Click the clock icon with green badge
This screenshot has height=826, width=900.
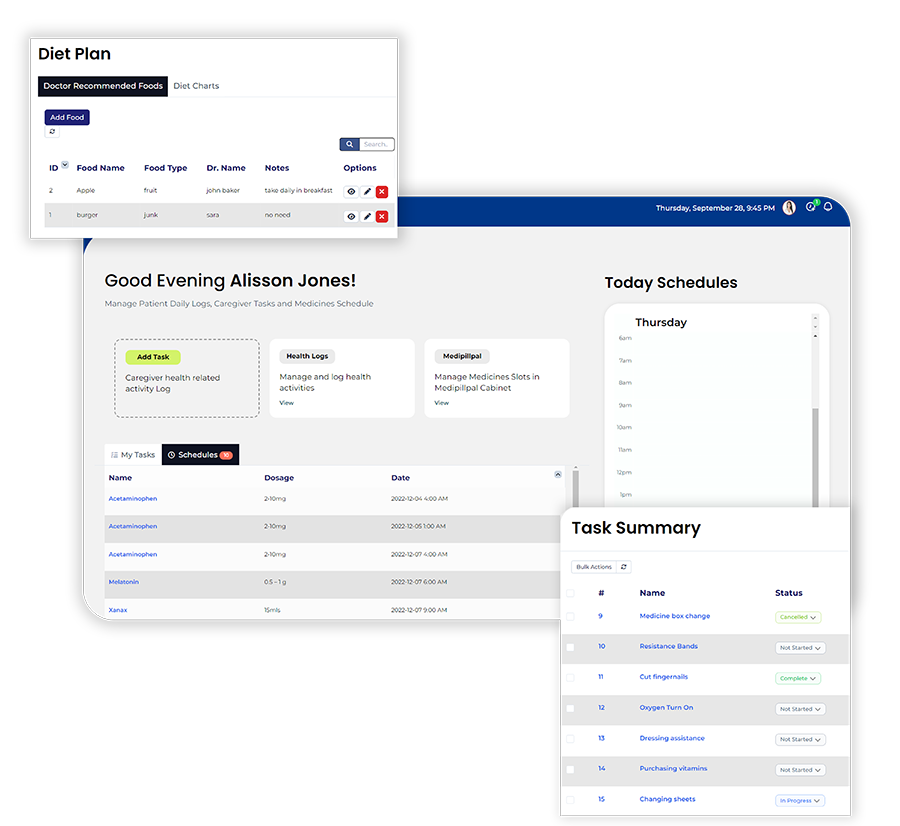pos(810,207)
